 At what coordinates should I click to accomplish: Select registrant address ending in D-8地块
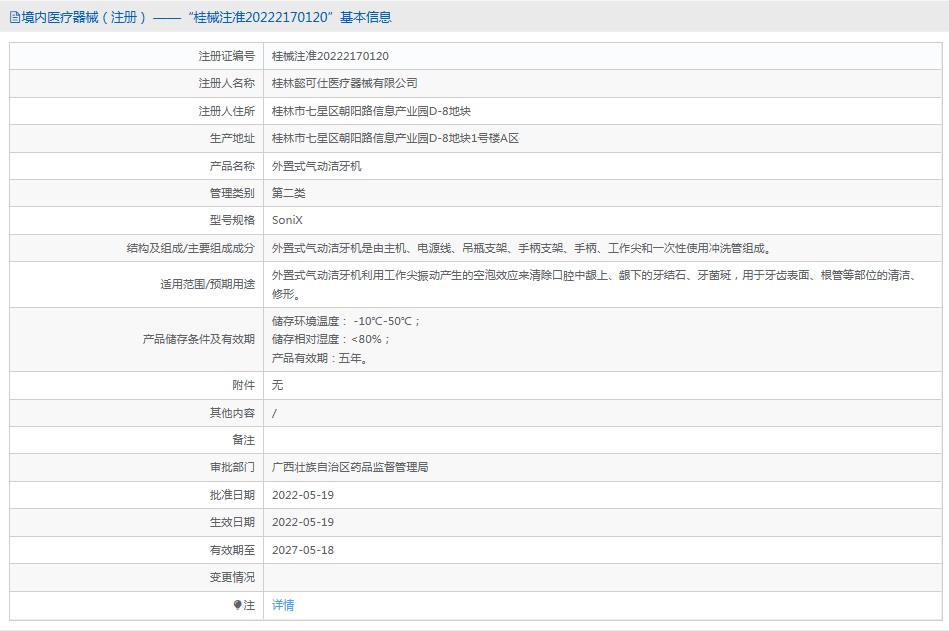[x=371, y=111]
